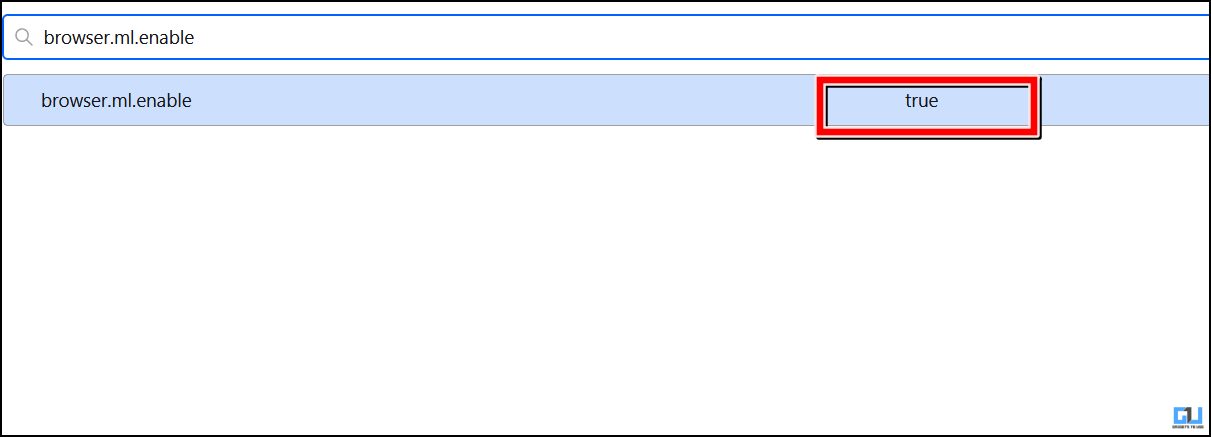Click the empty end of the search bar
1211x437 pixels.
(1000, 38)
